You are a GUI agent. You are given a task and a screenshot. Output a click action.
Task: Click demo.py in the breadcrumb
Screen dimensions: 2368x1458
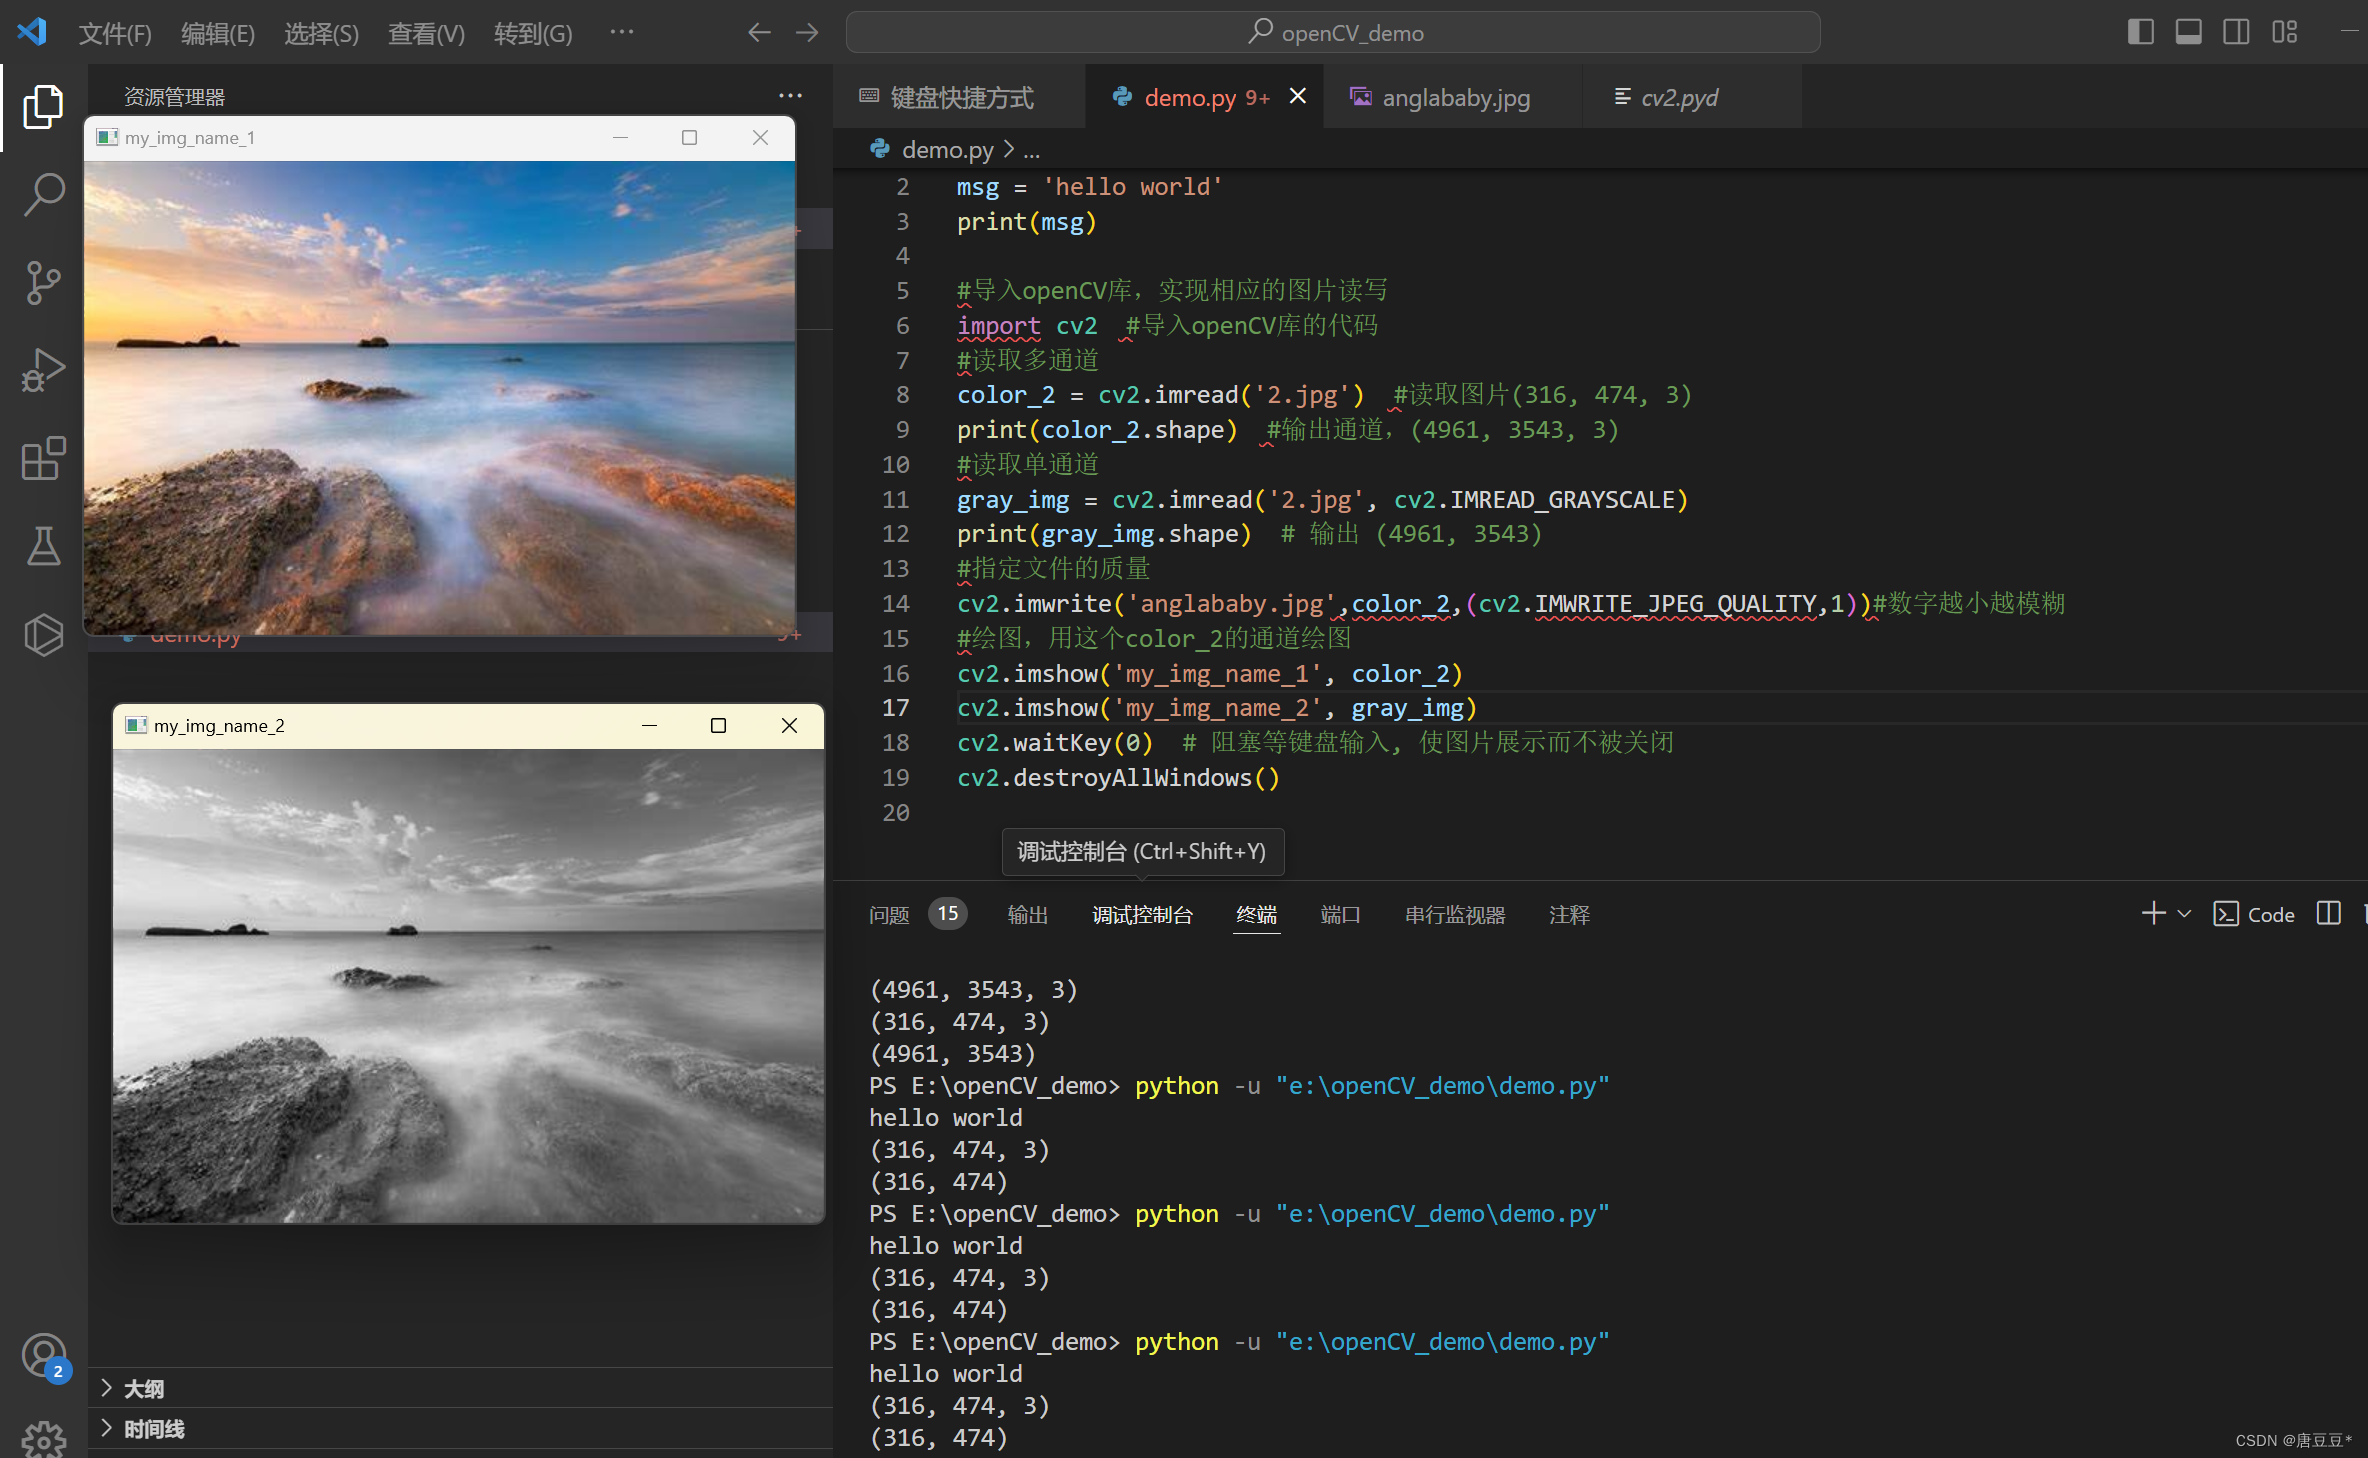coord(947,149)
